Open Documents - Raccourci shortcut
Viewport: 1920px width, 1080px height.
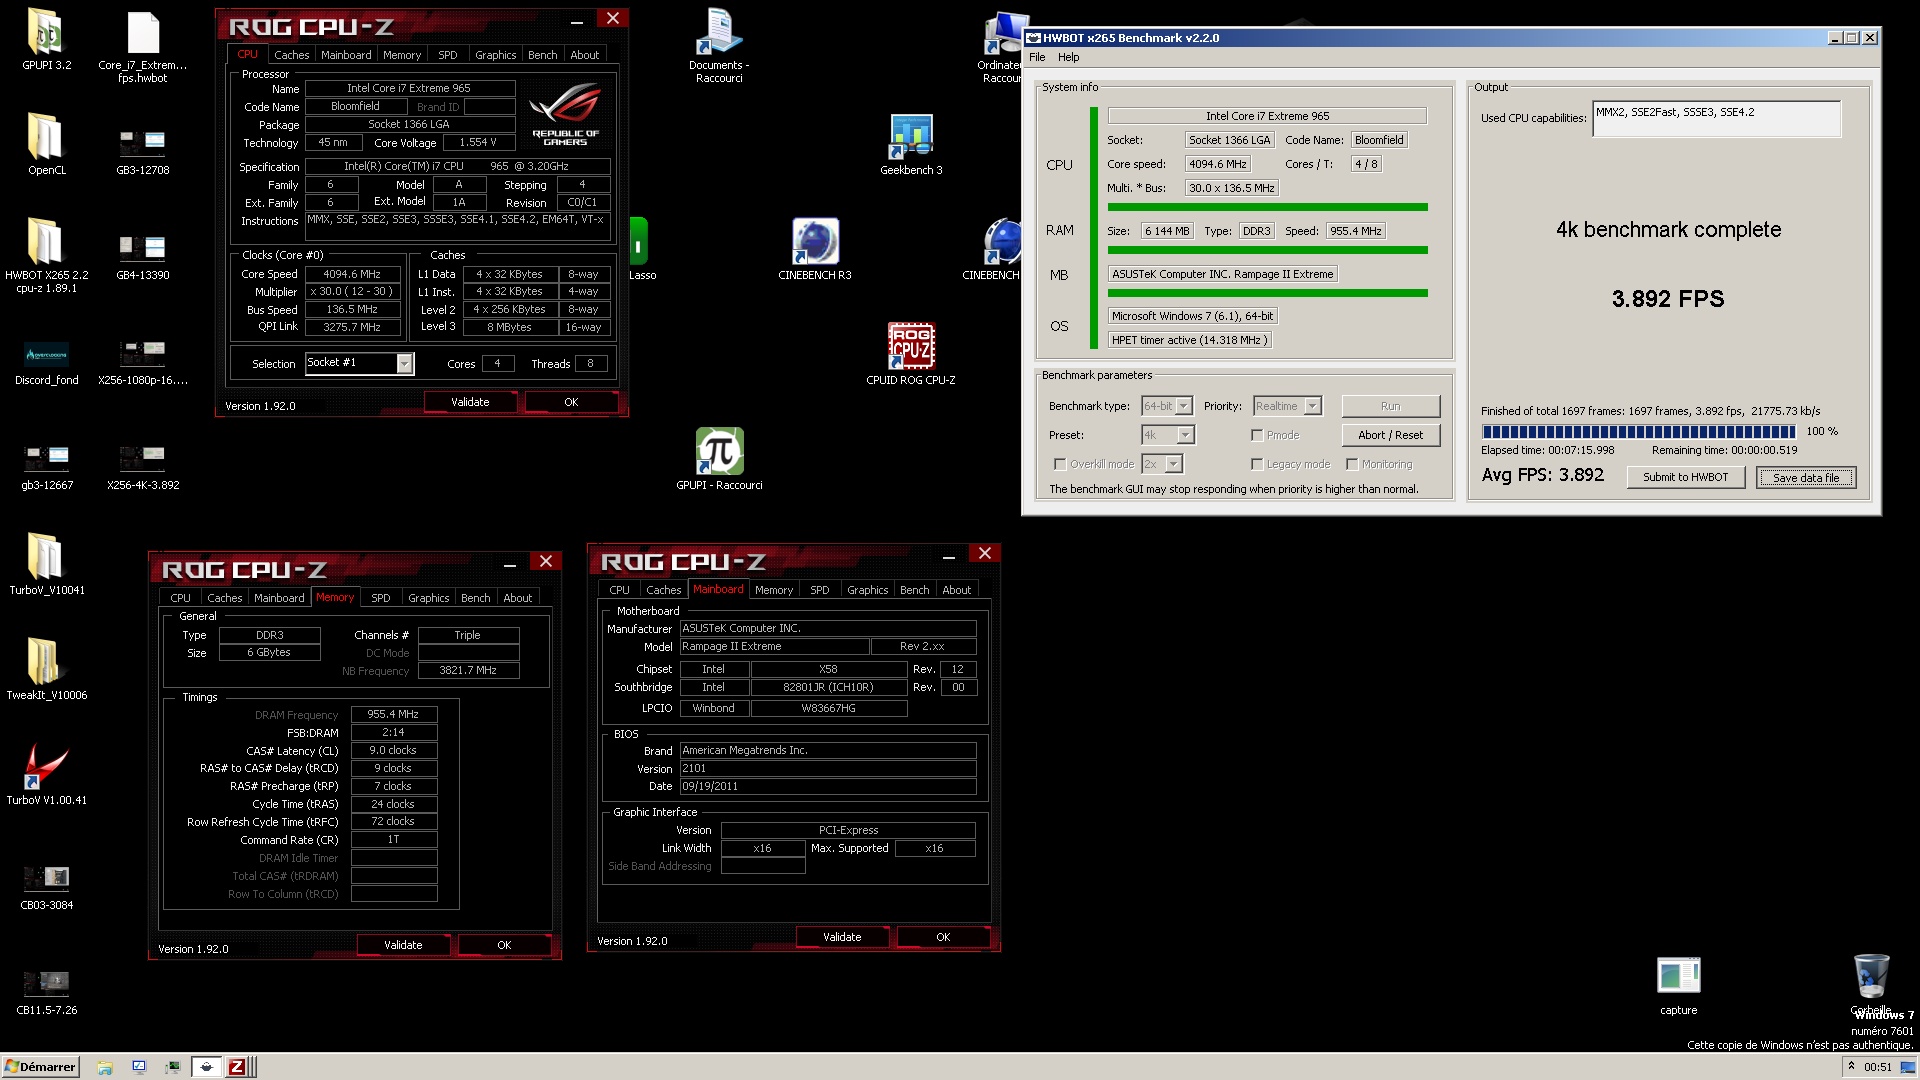(719, 45)
